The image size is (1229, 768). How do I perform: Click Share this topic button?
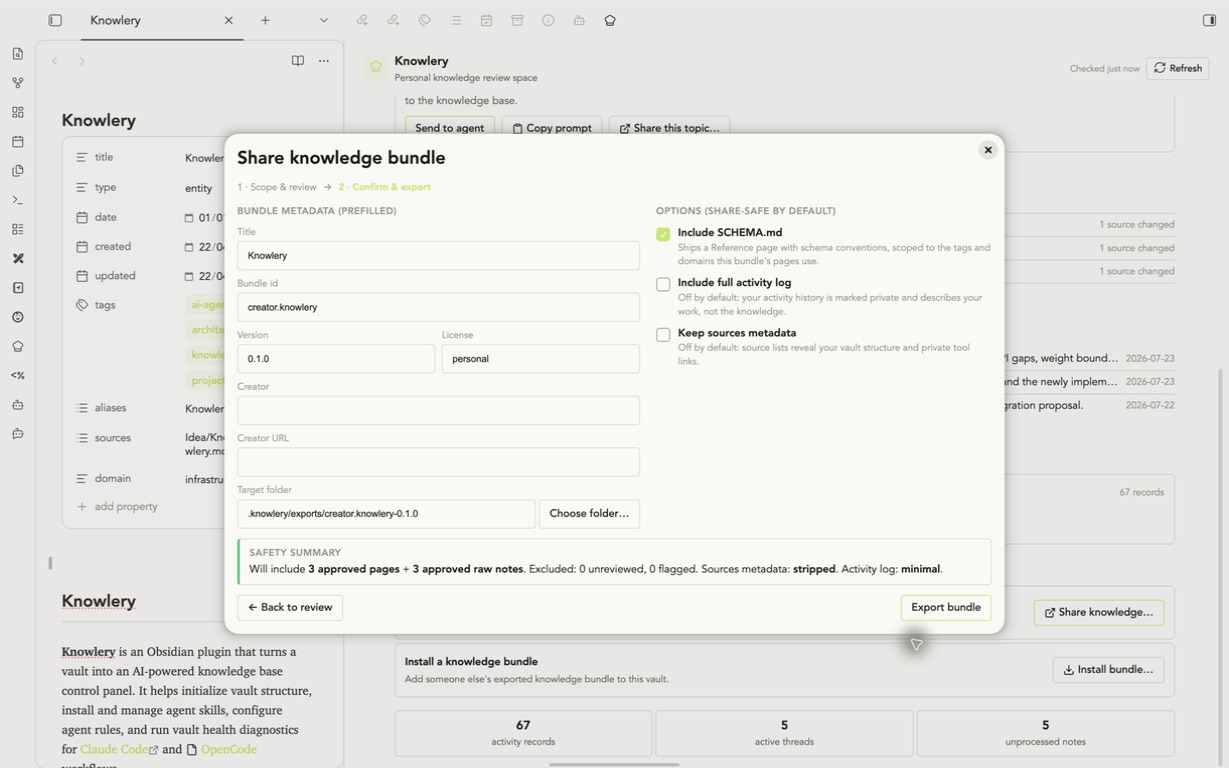669,128
